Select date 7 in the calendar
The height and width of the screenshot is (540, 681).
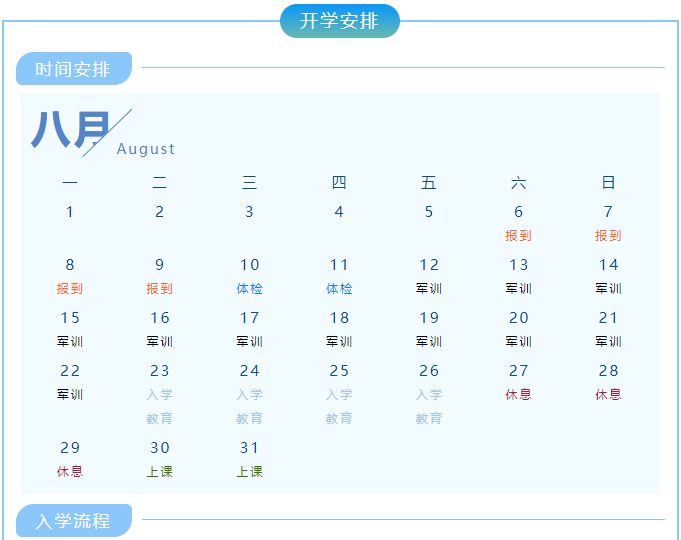pos(608,212)
